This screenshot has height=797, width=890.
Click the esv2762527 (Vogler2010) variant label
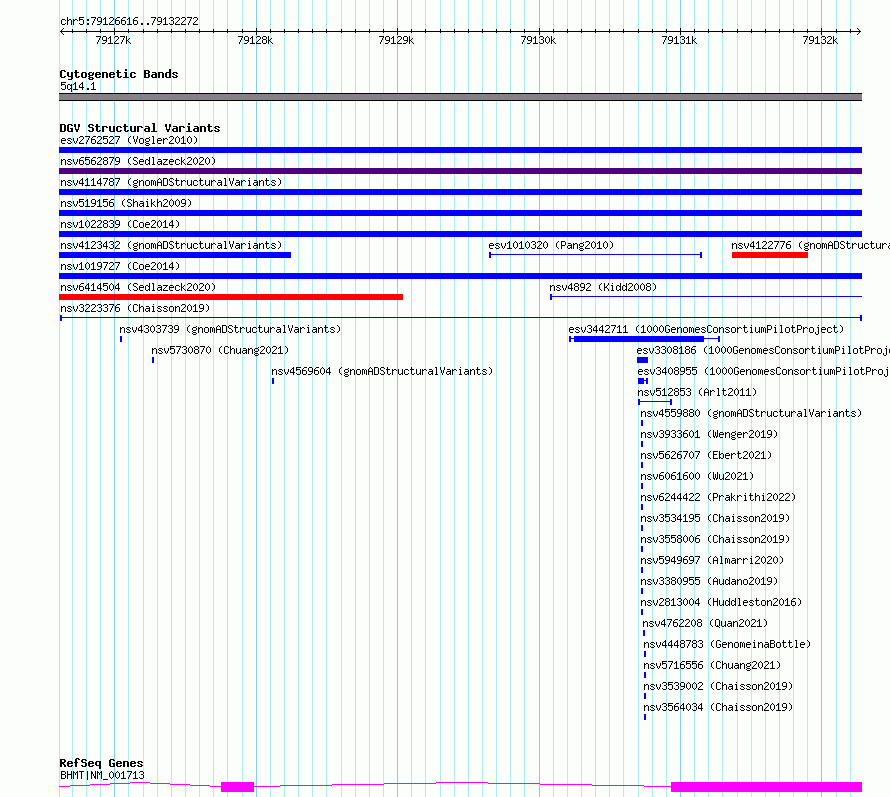(x=129, y=140)
